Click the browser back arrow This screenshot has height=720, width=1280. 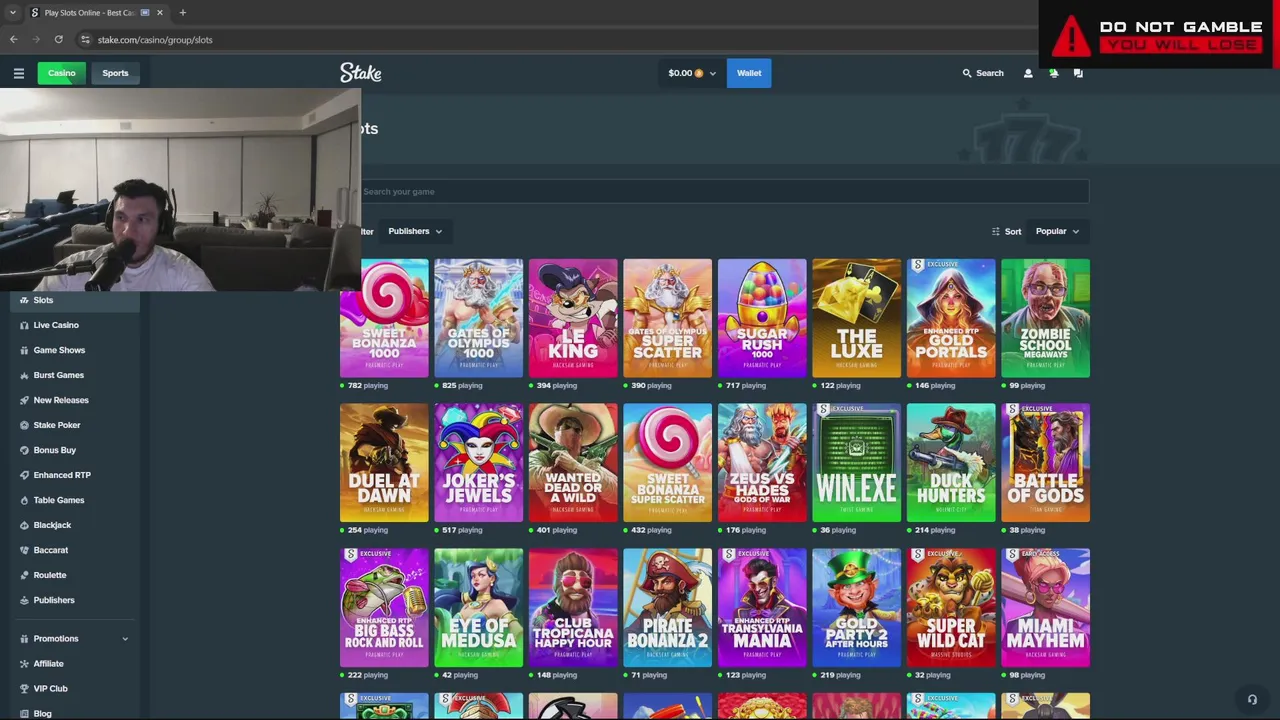pos(14,40)
